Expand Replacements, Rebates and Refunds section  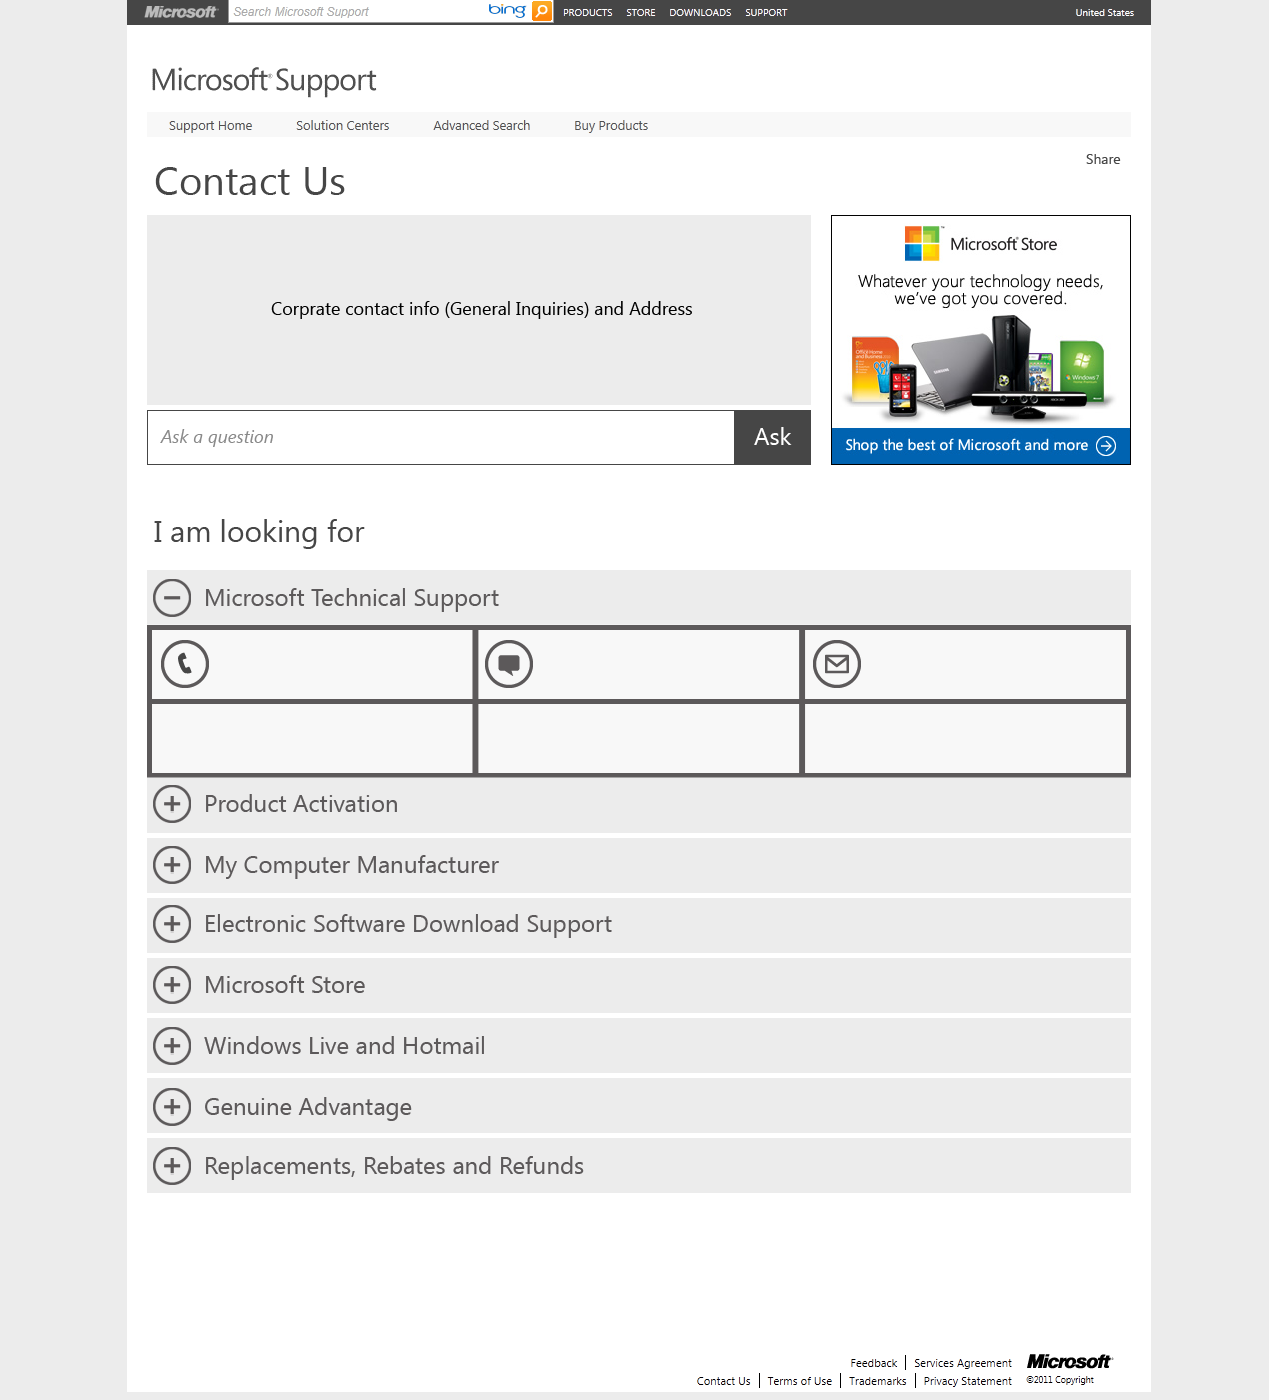(172, 1166)
